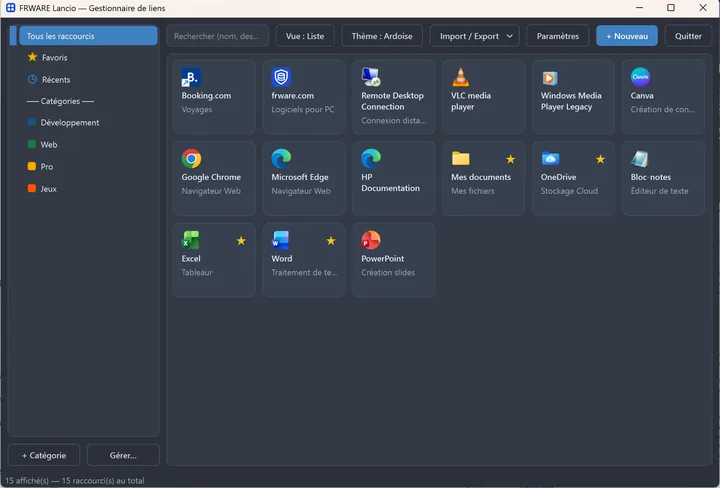Change theme via Thème : Ardoise button

[382, 36]
